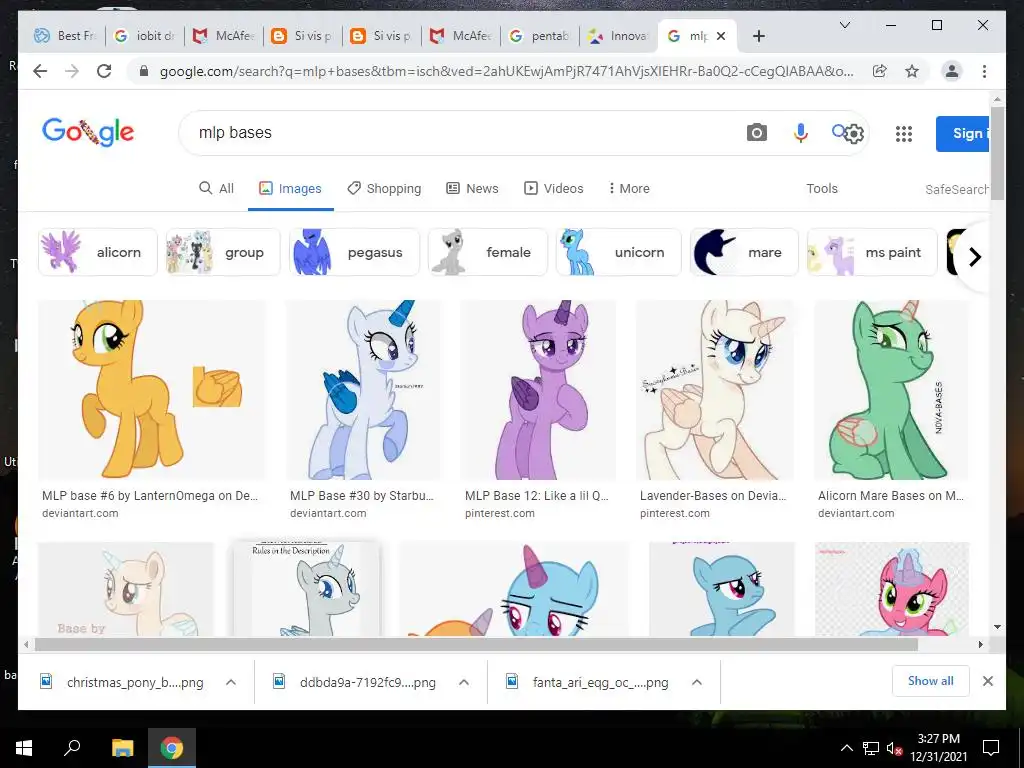Filter by female chip
Viewport: 1024px width, 768px height.
tap(488, 252)
